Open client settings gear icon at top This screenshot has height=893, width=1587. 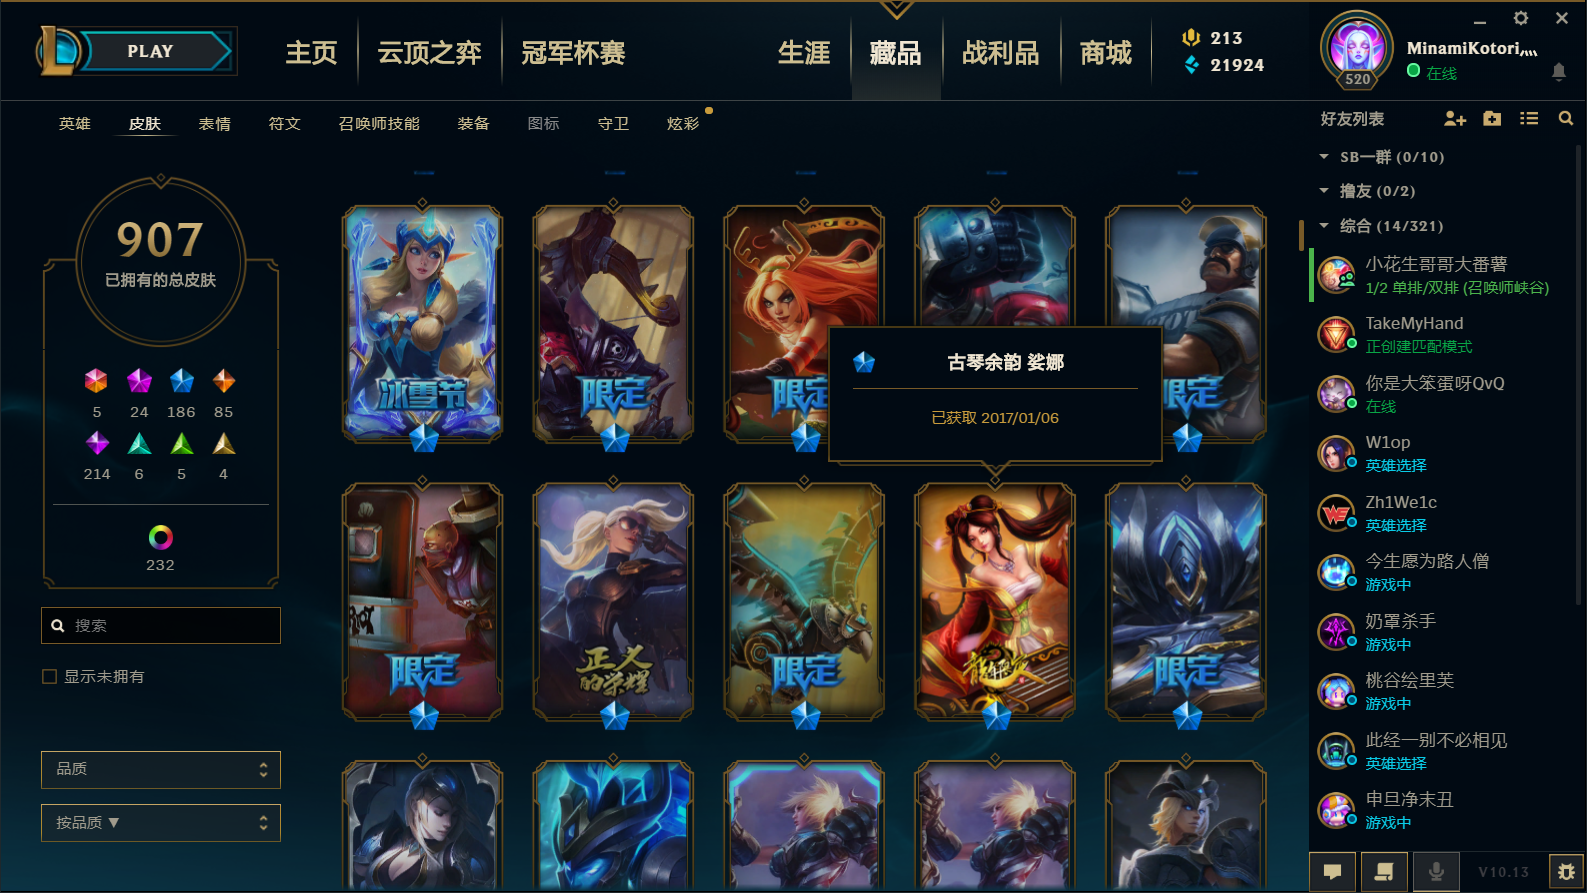[1521, 18]
